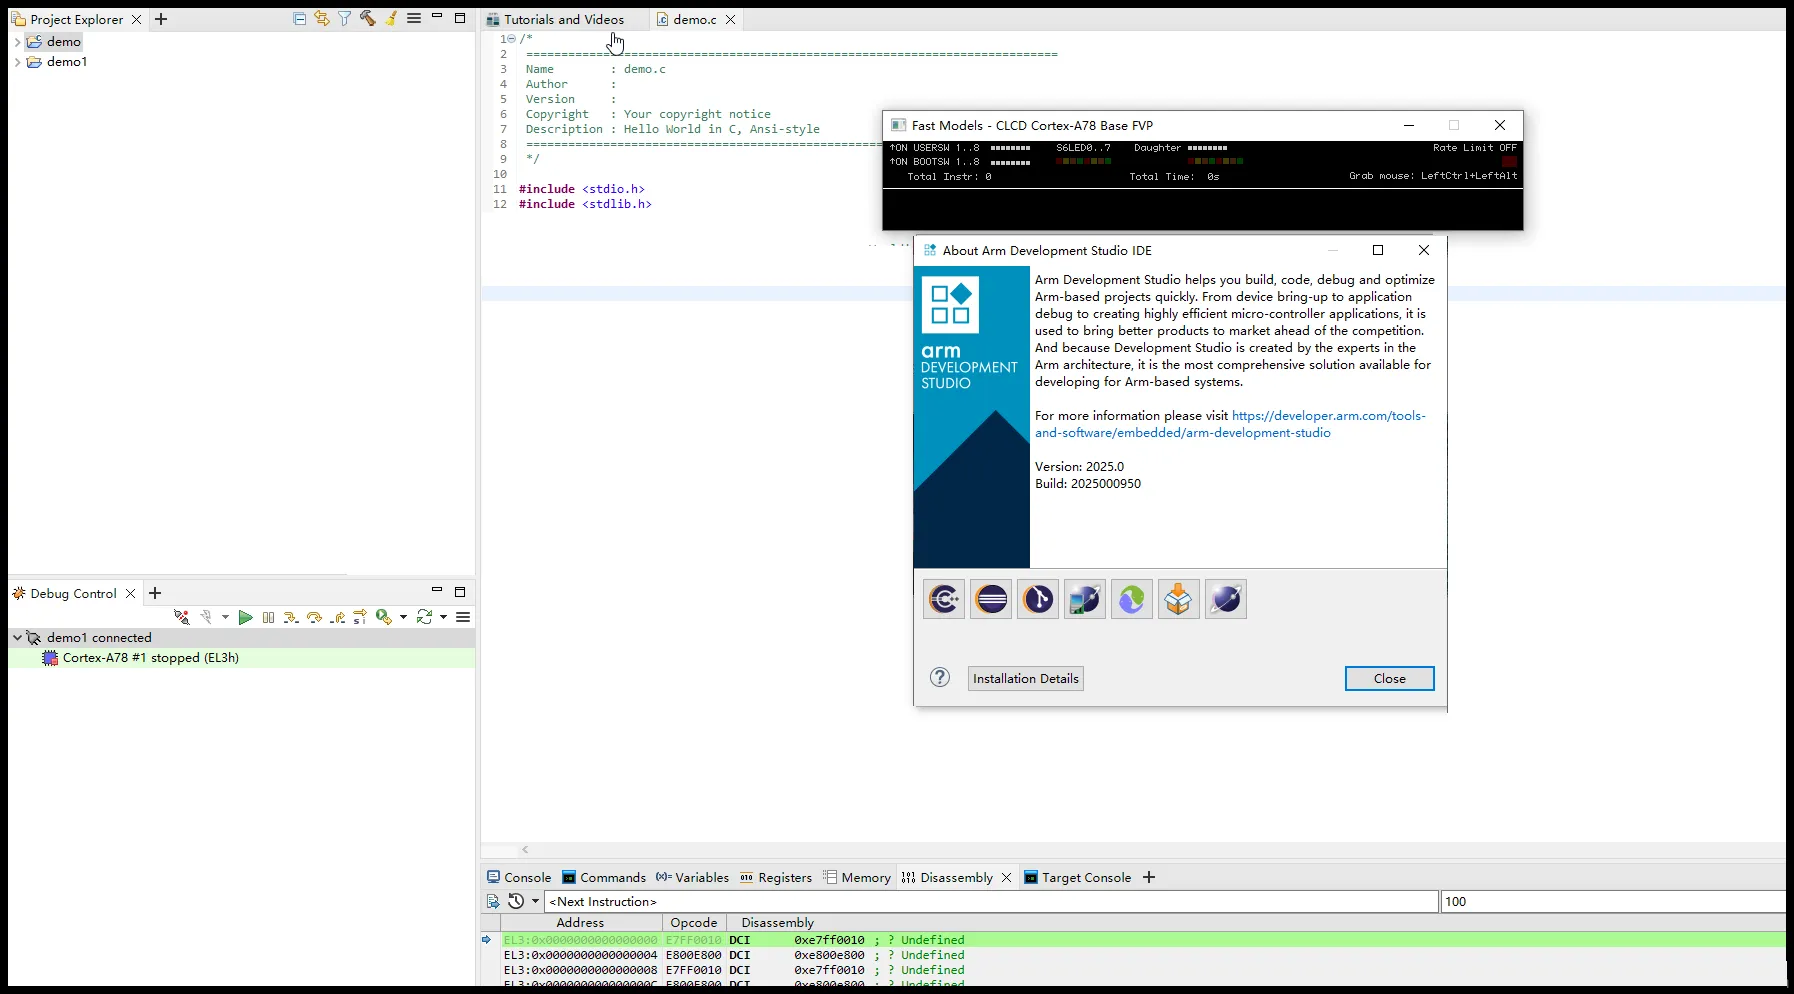Open the Registers tab

(776, 877)
